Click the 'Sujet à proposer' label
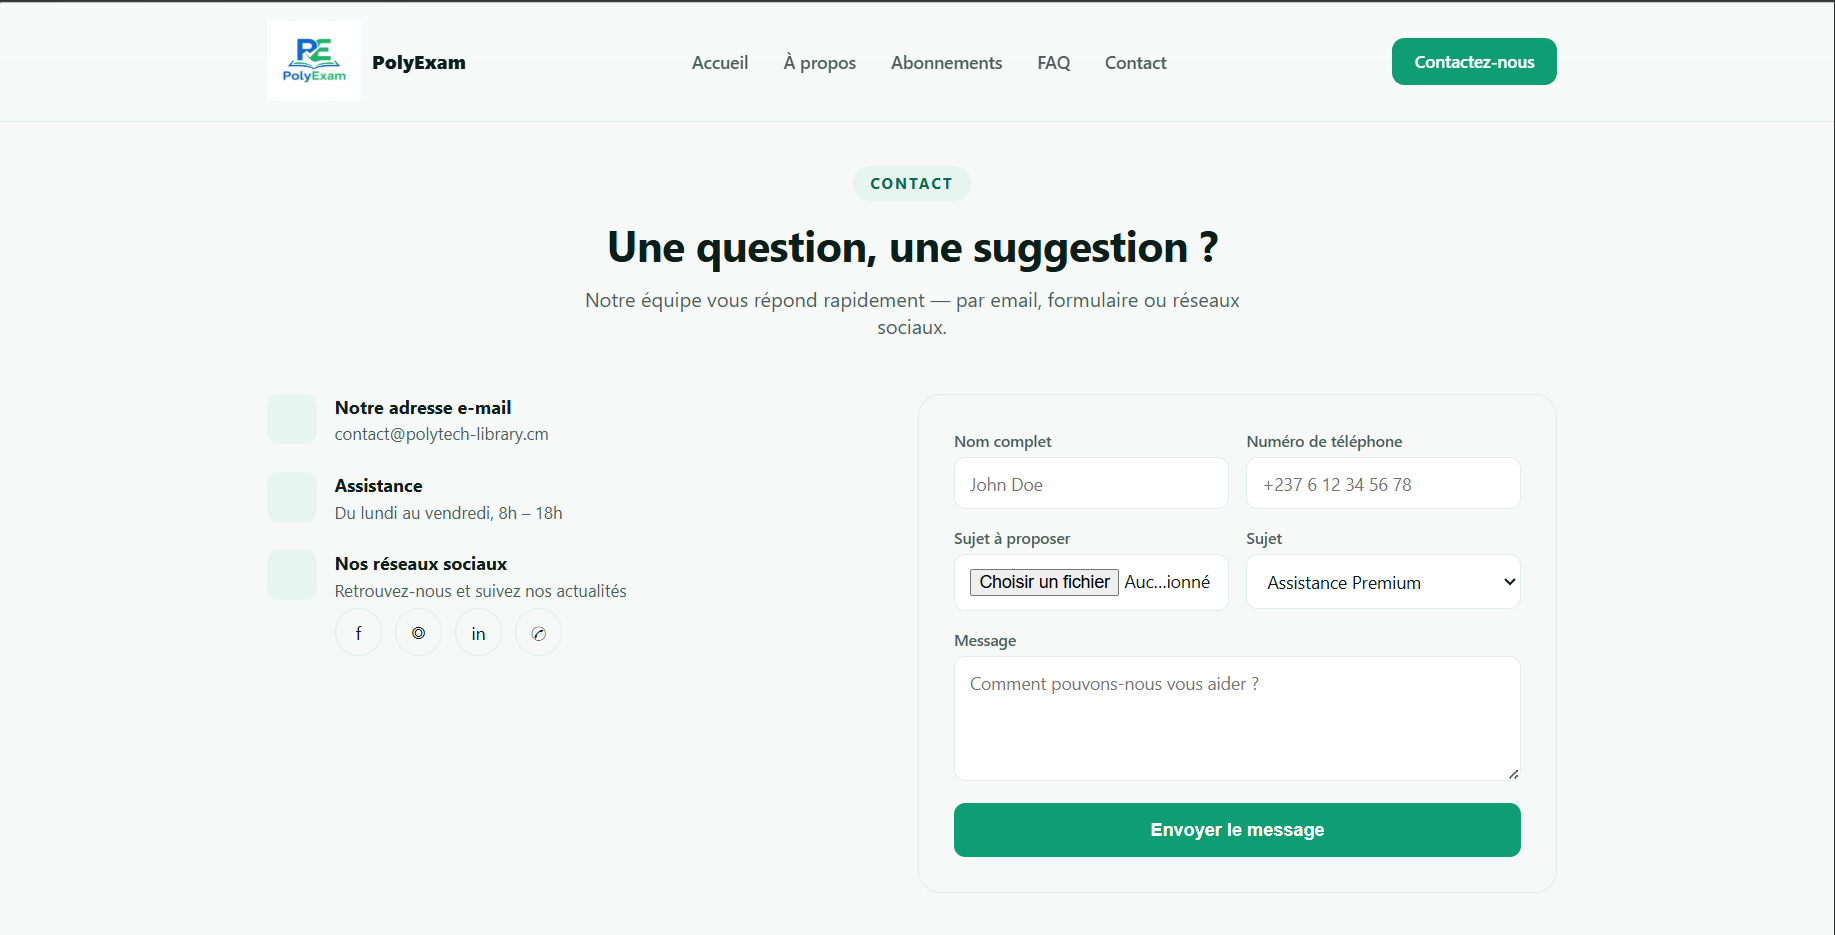Image resolution: width=1835 pixels, height=935 pixels. [1012, 538]
